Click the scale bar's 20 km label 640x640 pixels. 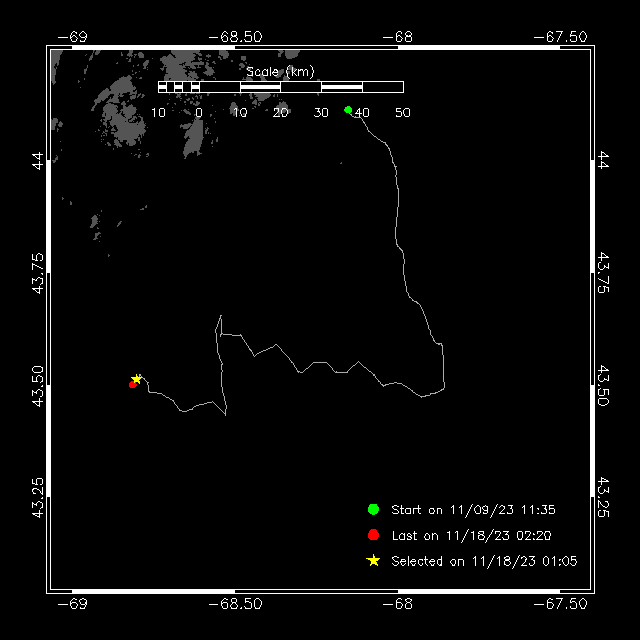pyautogui.click(x=281, y=113)
